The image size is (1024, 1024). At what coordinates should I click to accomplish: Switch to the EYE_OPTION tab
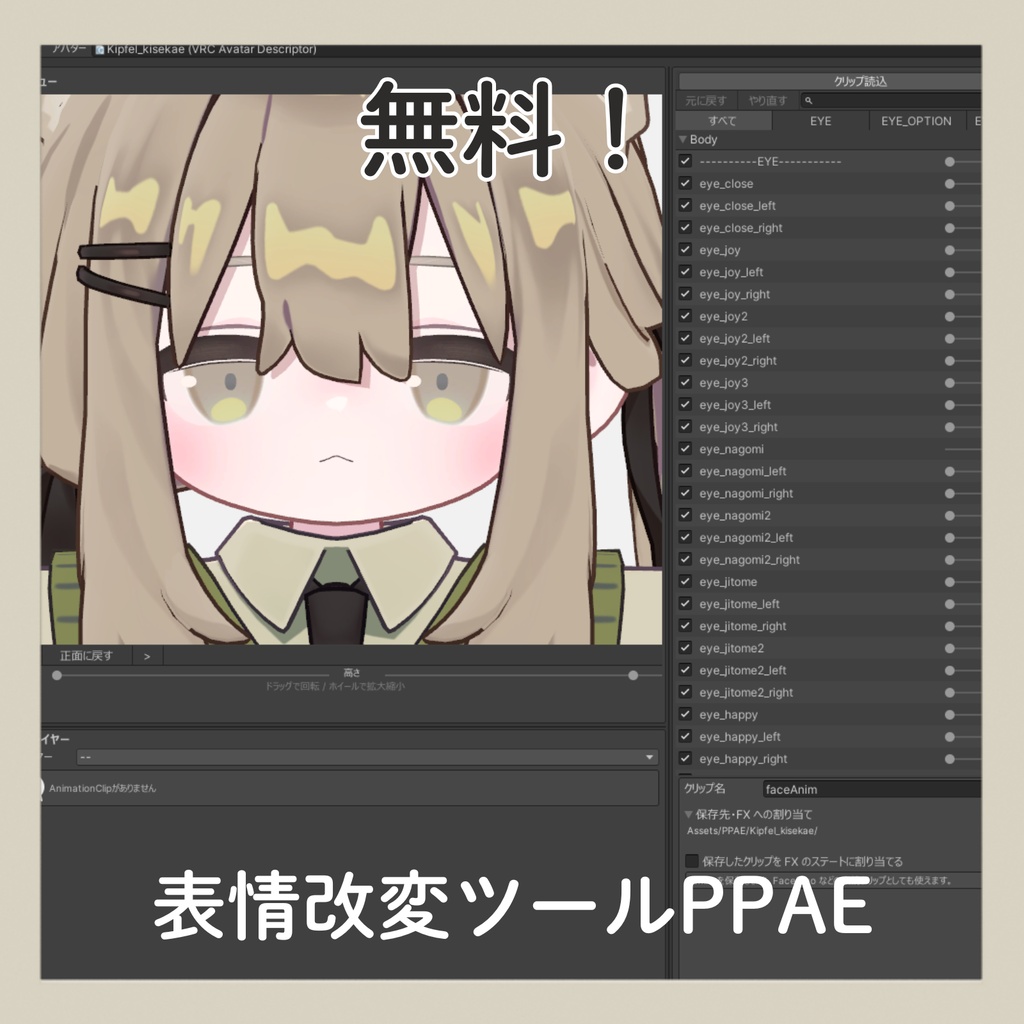pyautogui.click(x=916, y=121)
